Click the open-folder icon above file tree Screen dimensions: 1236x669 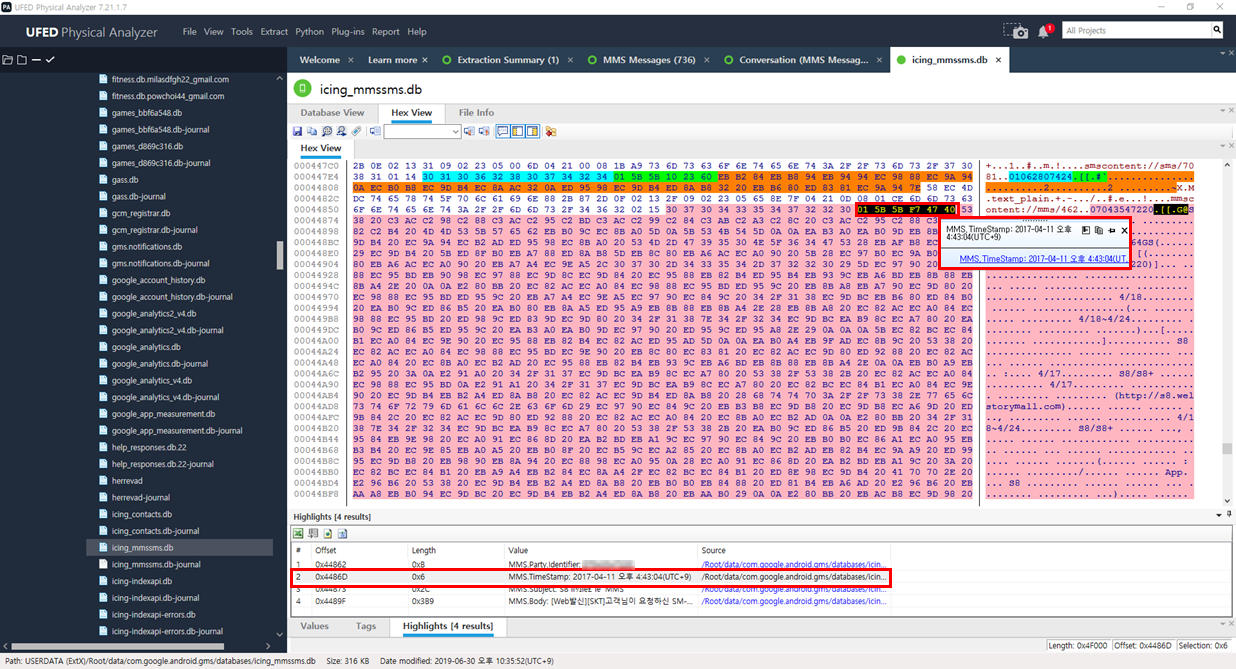(x=8, y=60)
